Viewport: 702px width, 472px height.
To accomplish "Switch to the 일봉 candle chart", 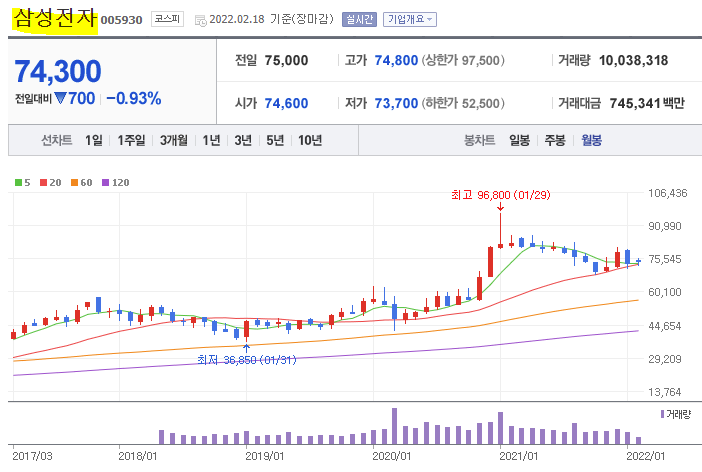I will (x=519, y=141).
